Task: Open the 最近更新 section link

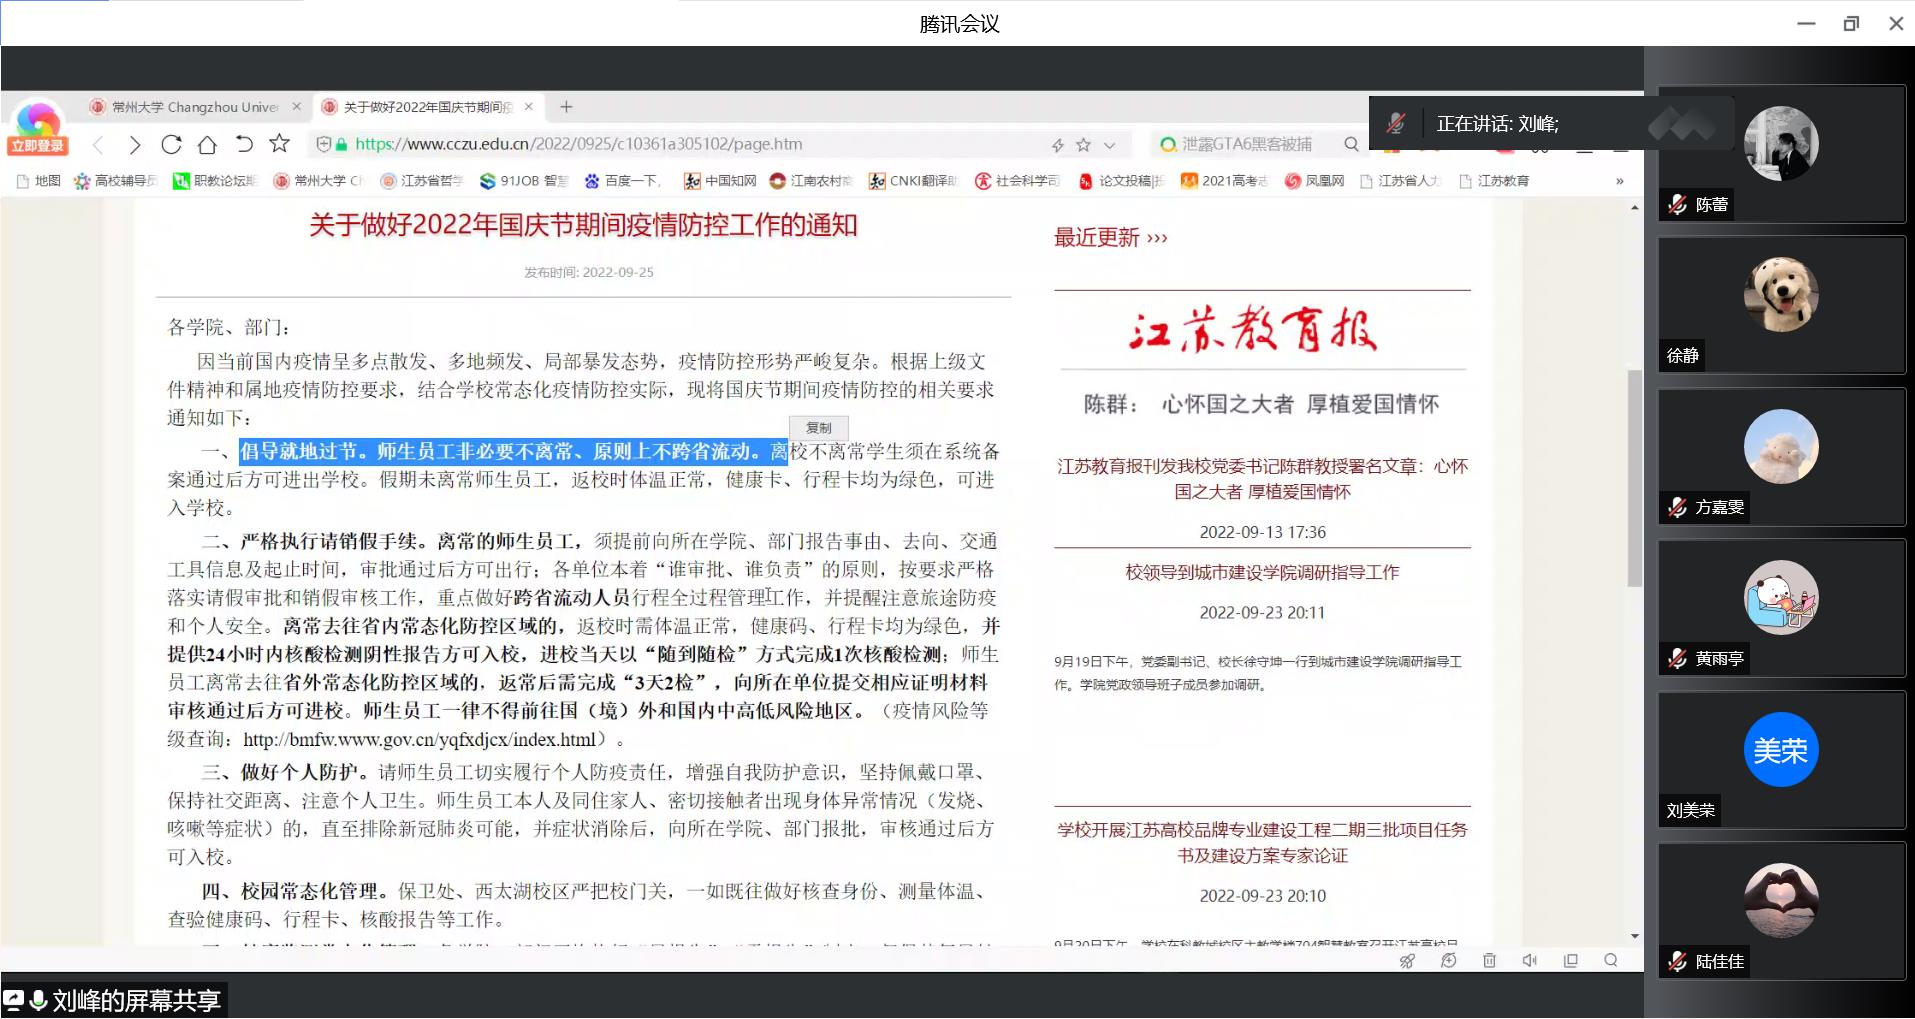Action: 1110,238
